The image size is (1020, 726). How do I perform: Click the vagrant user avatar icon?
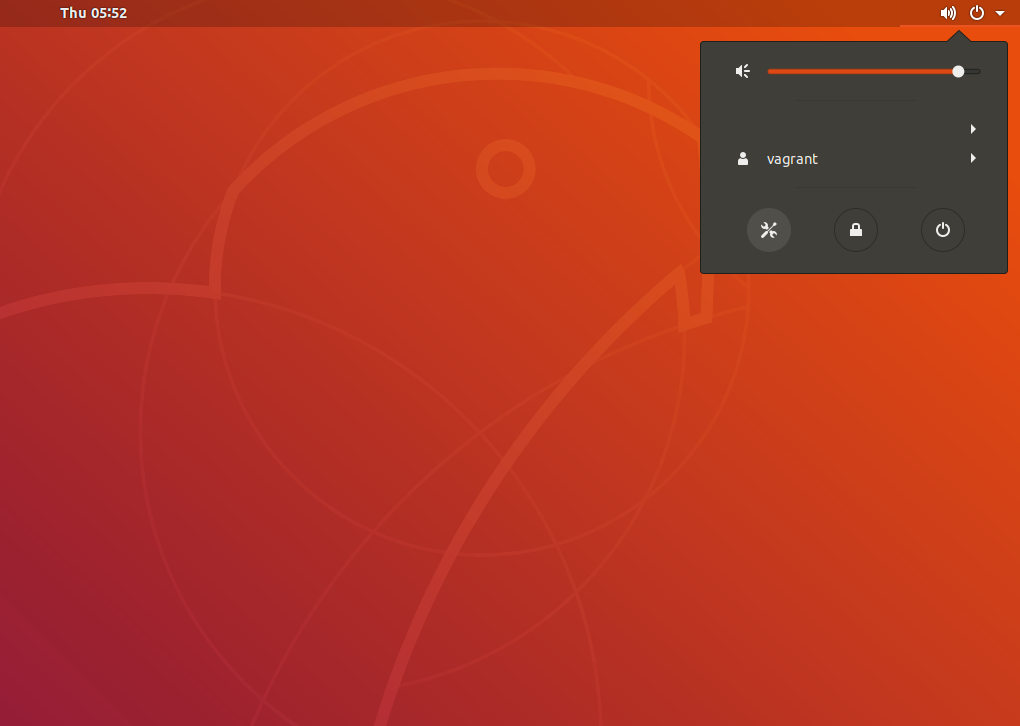742,158
